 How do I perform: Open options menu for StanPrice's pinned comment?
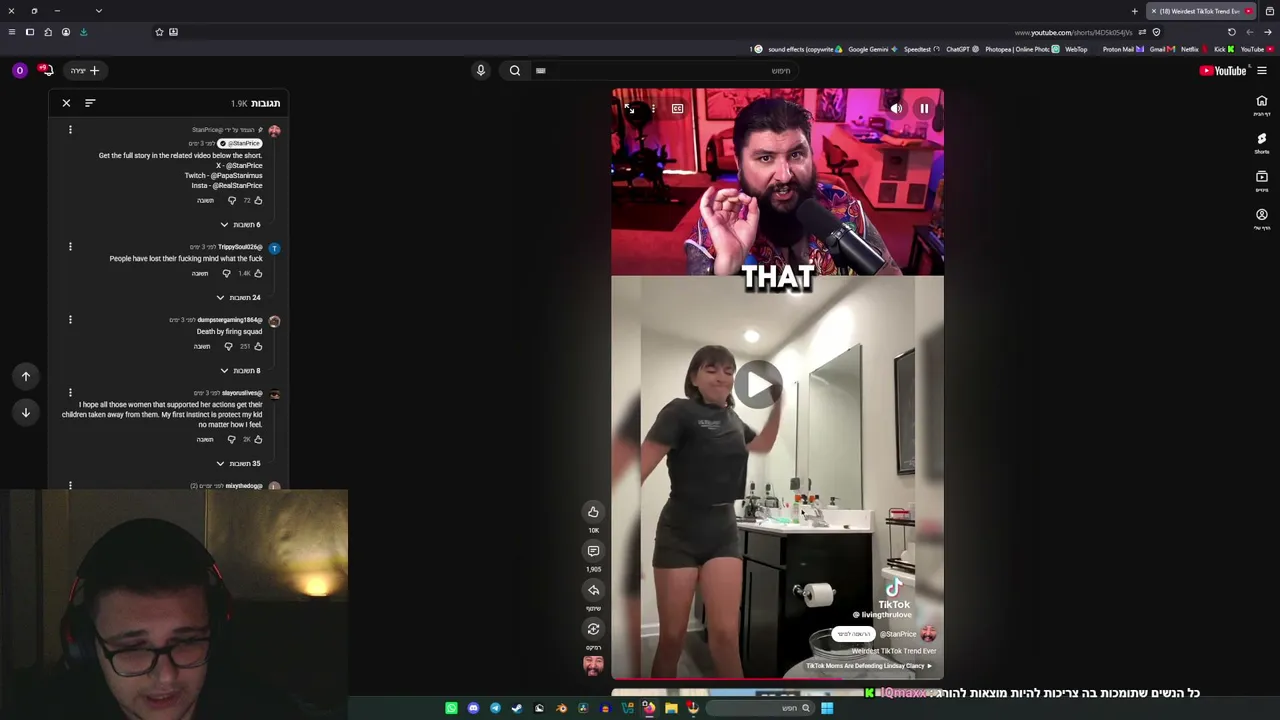[x=70, y=130]
